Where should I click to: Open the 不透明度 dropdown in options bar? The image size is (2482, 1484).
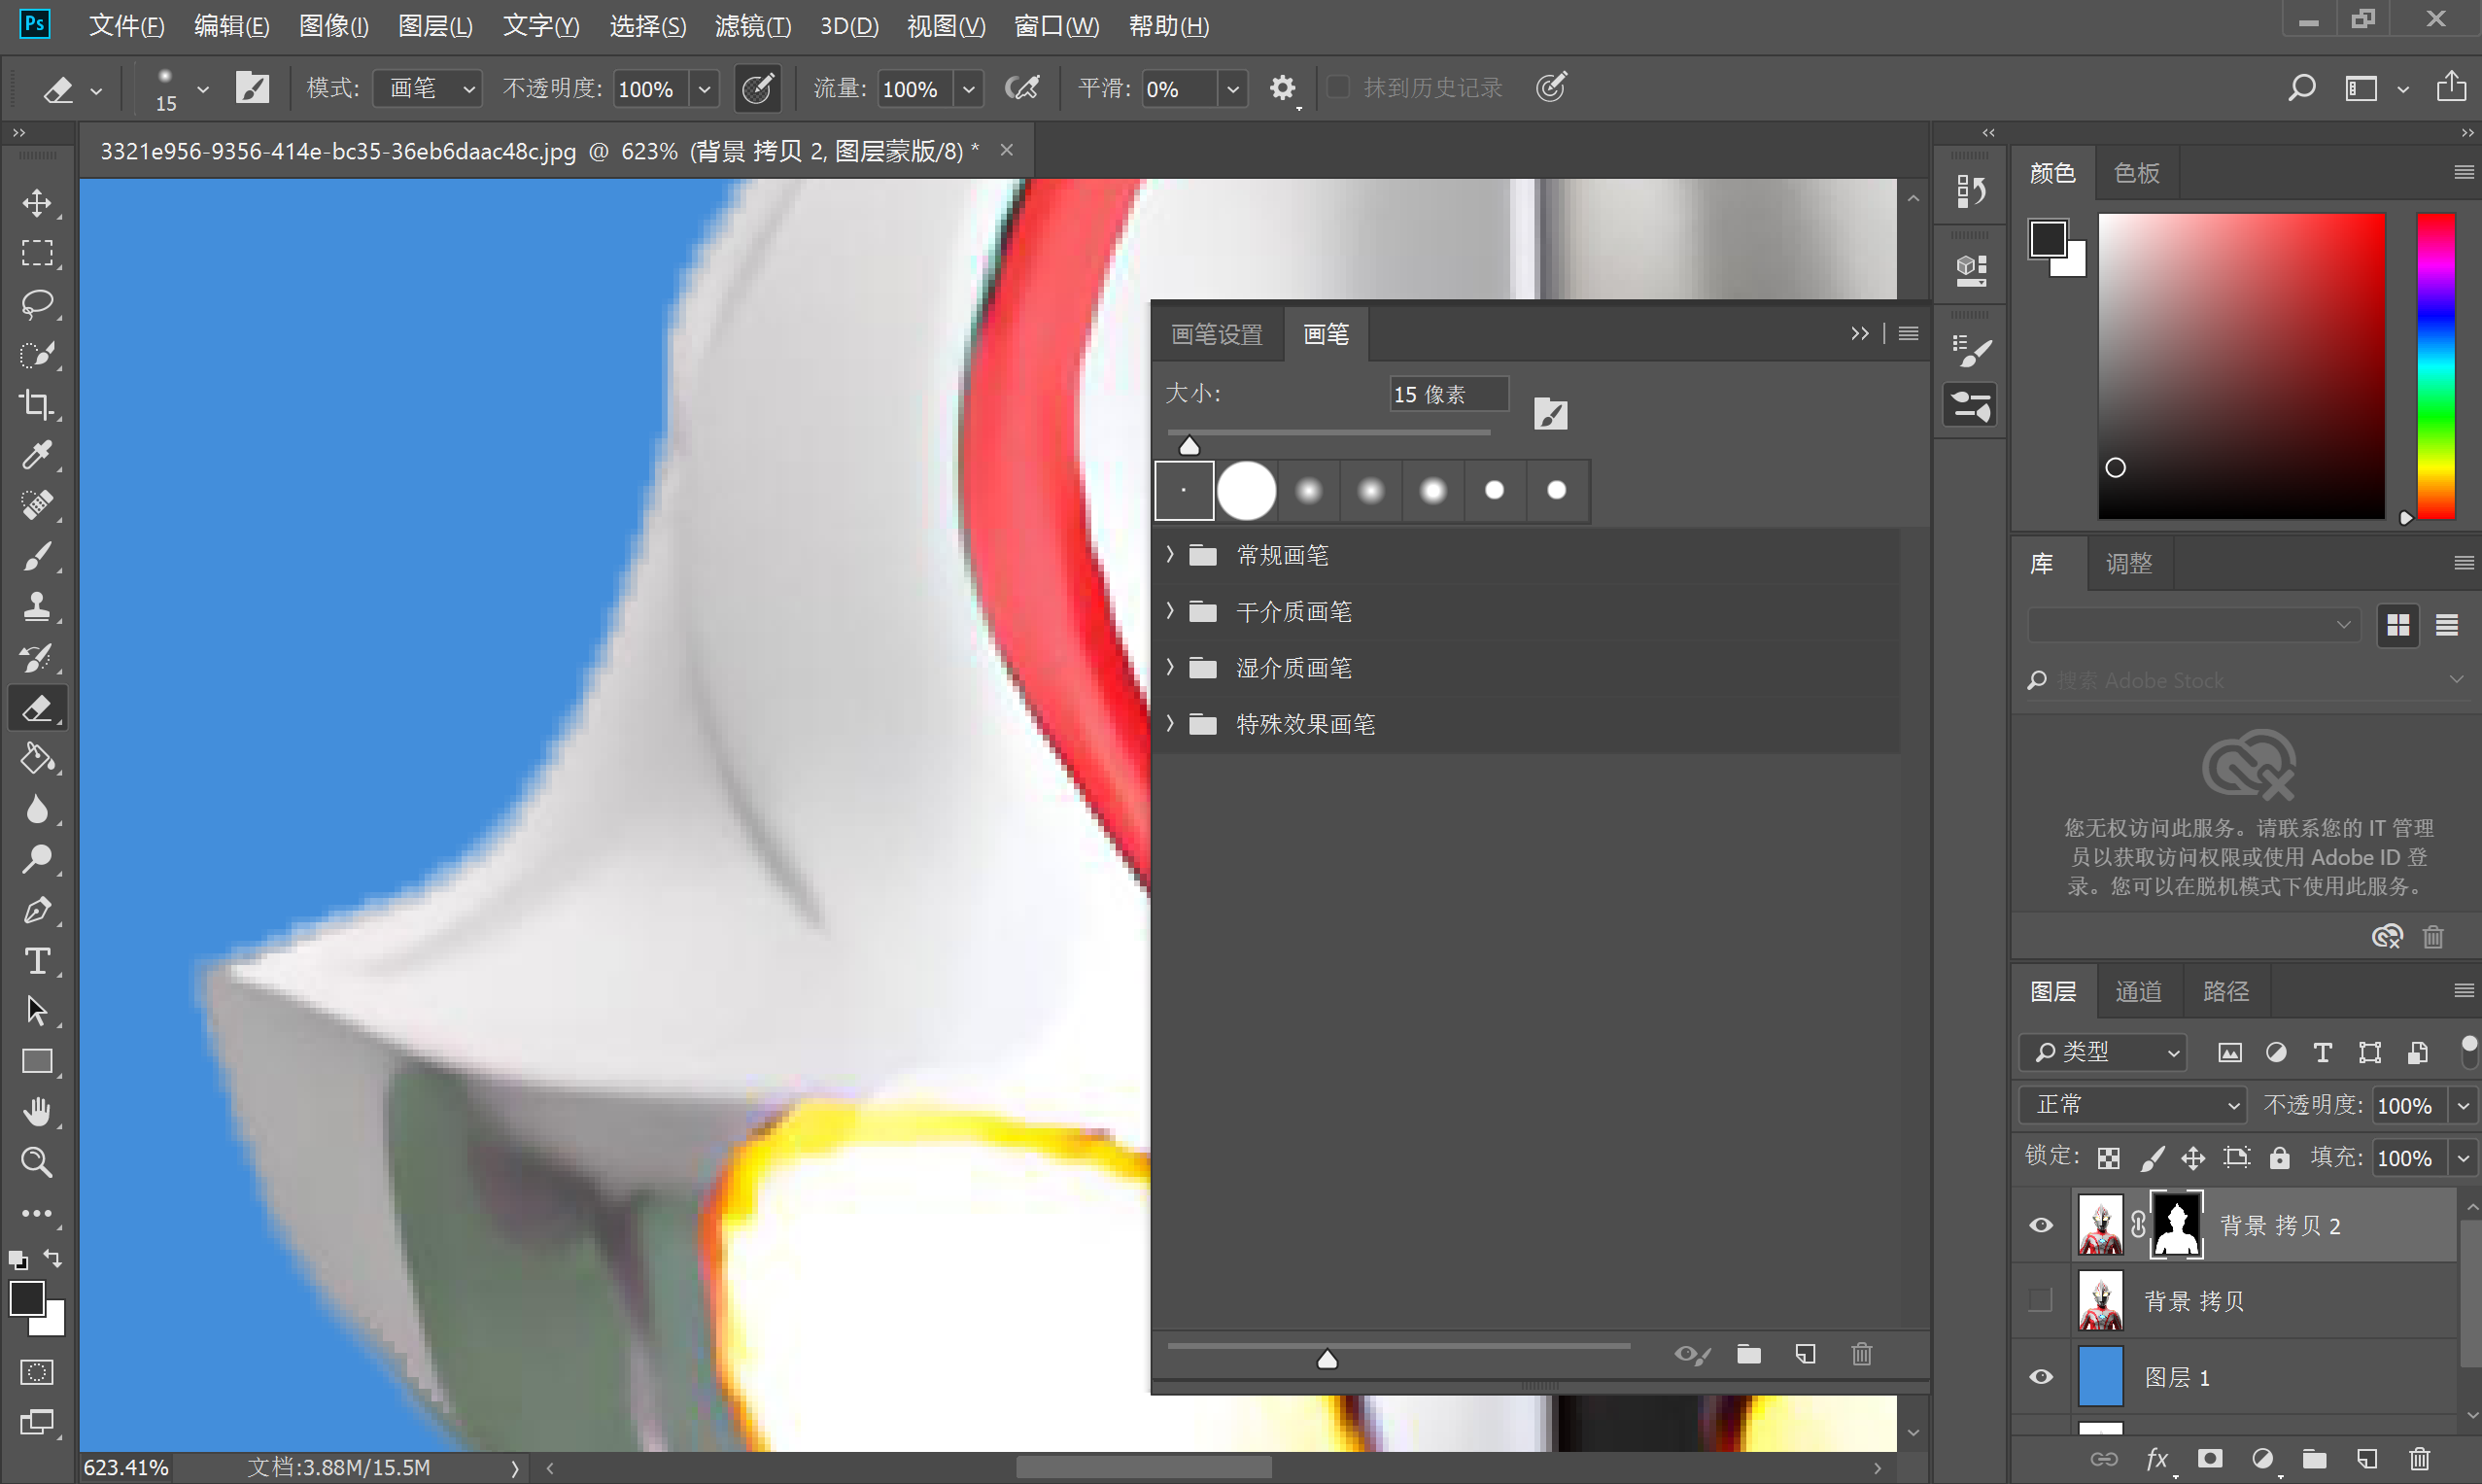click(x=704, y=88)
